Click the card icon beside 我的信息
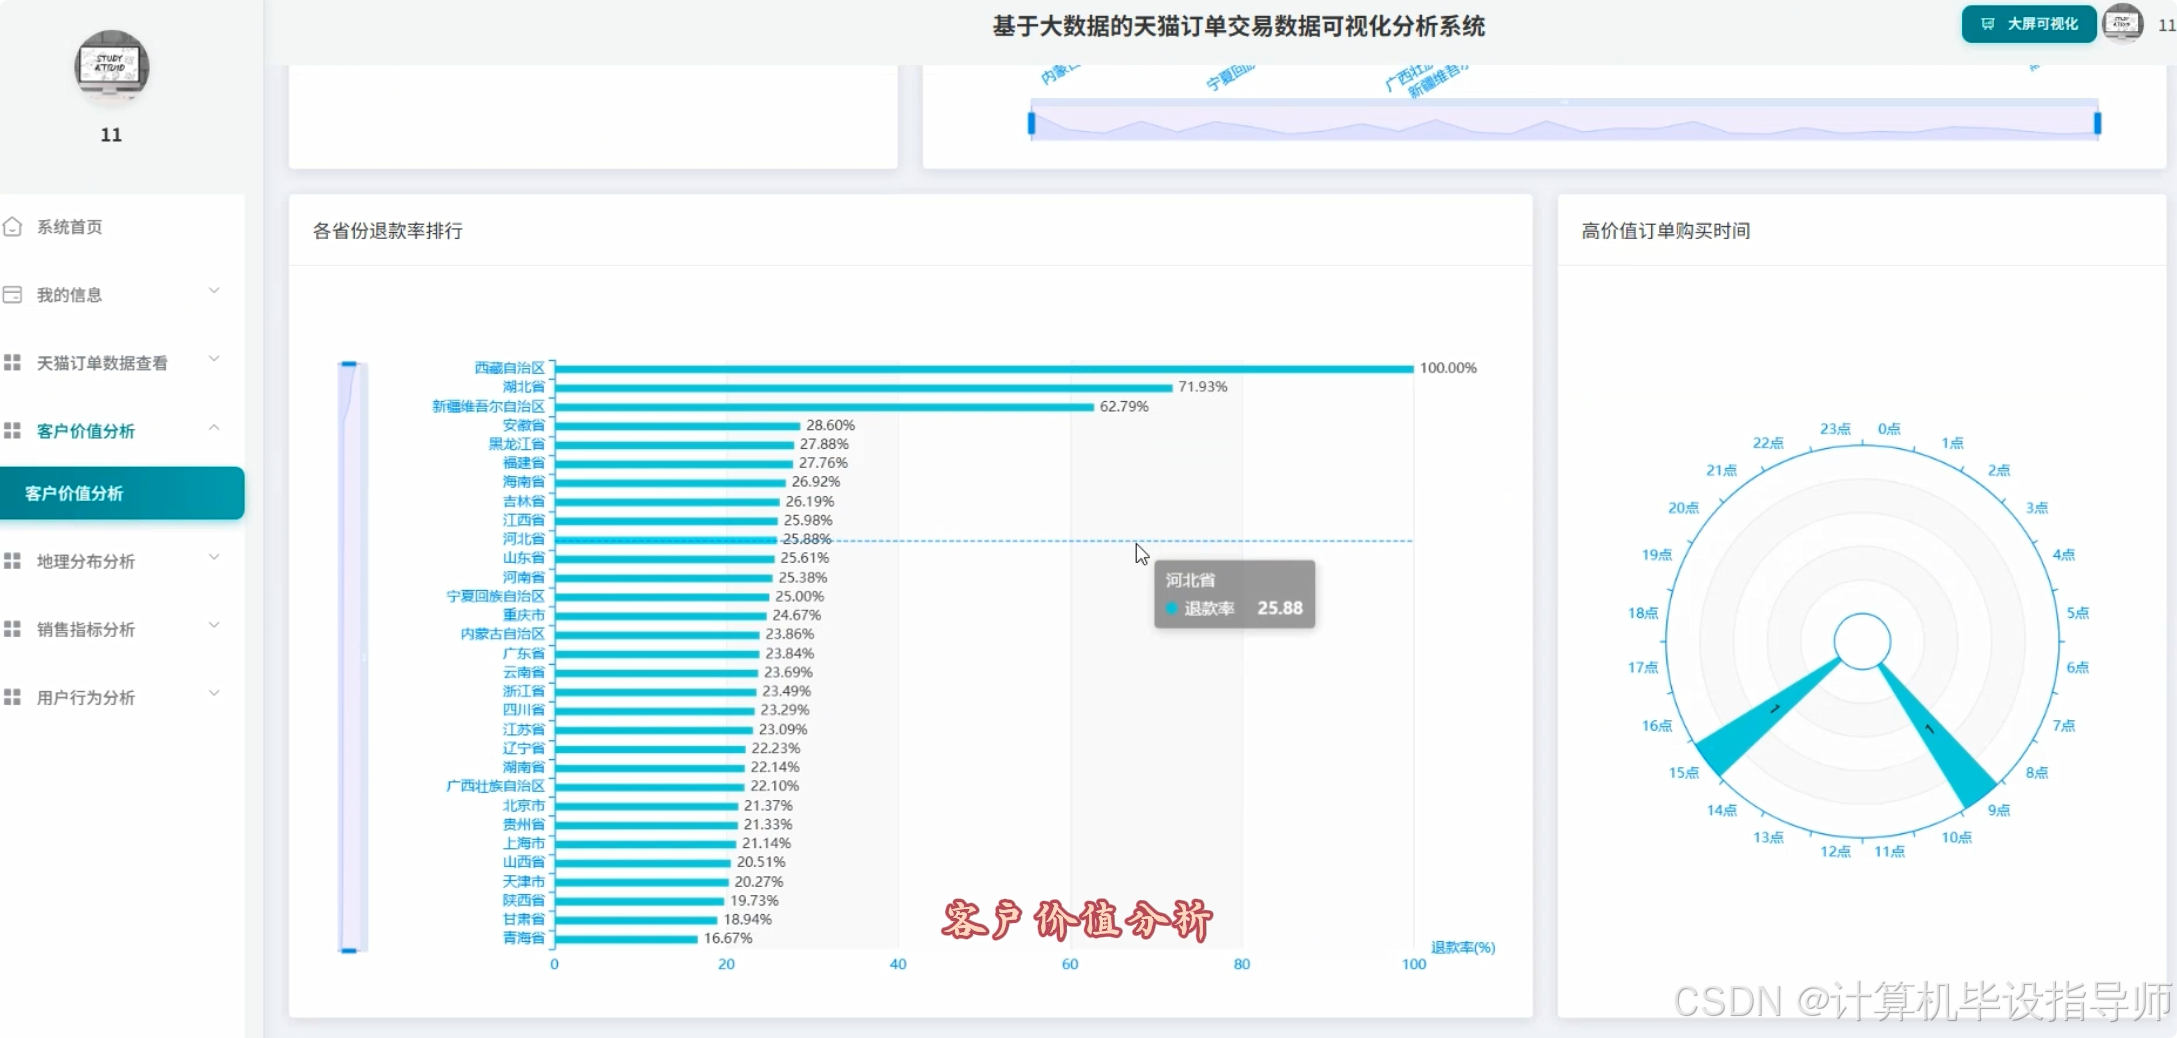This screenshot has height=1038, width=2177. coord(13,295)
